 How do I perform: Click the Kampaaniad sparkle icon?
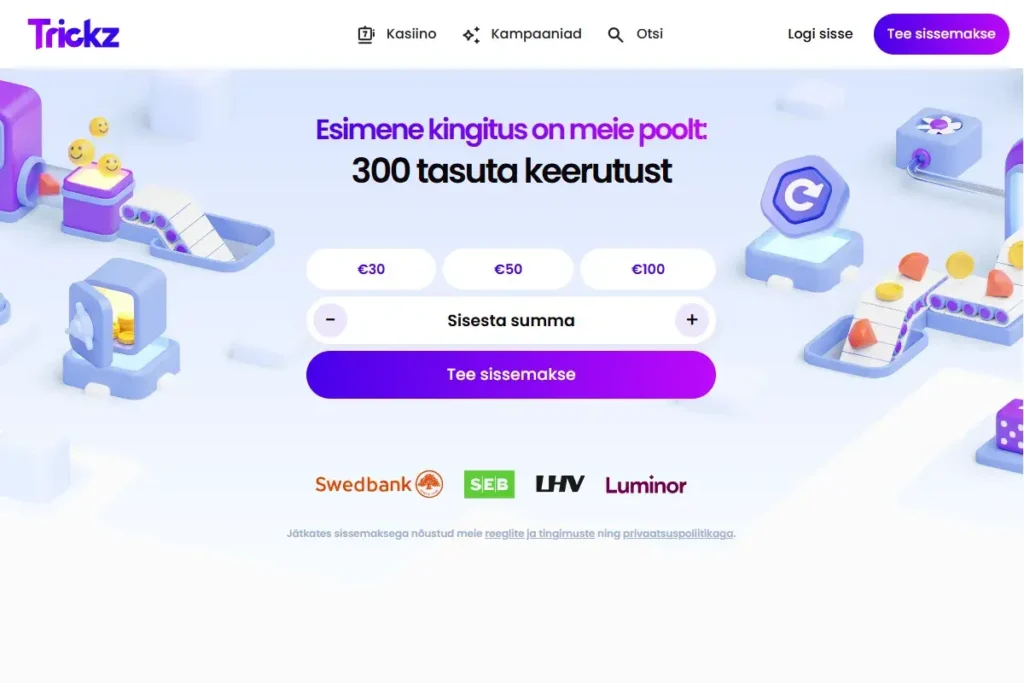click(472, 35)
